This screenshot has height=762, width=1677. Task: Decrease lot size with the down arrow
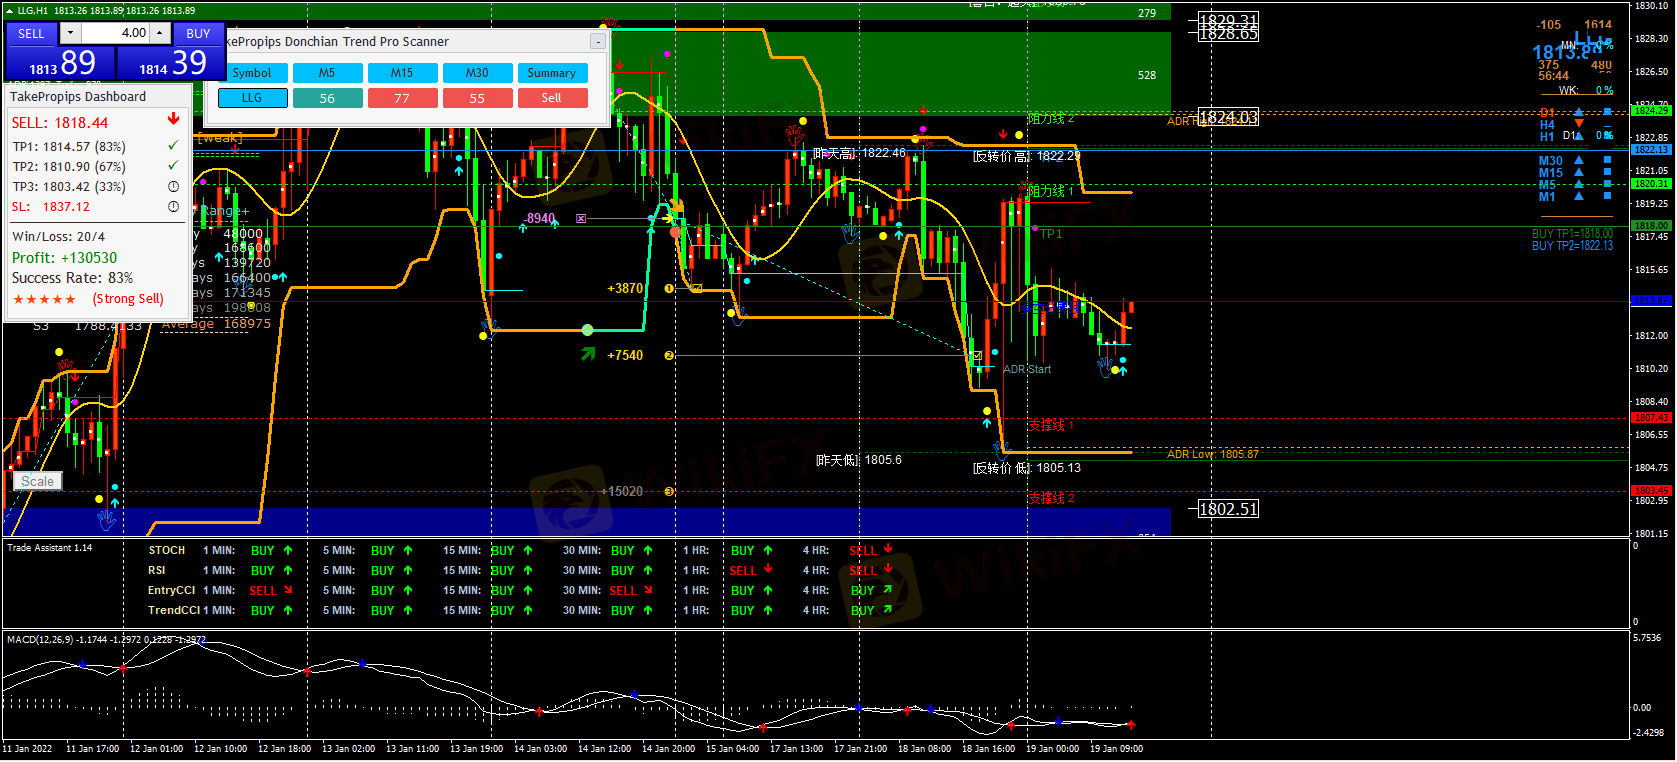coord(70,33)
